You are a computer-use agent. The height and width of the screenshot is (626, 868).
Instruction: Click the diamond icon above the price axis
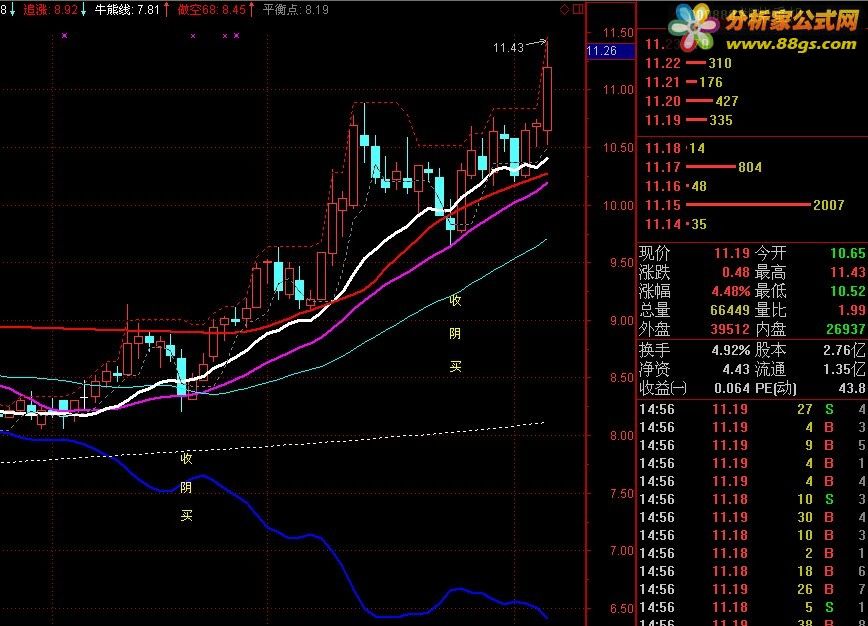pyautogui.click(x=565, y=9)
